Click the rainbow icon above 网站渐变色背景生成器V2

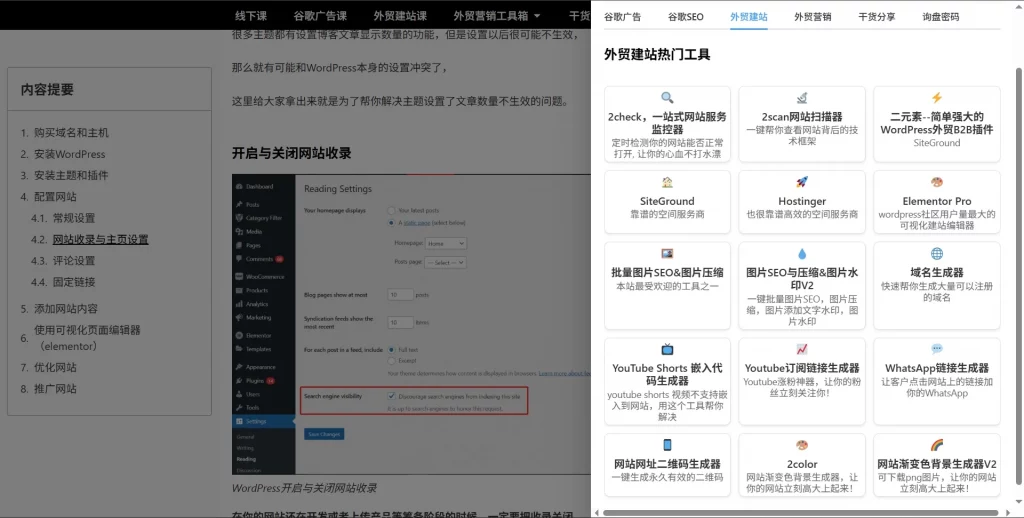tap(936, 445)
